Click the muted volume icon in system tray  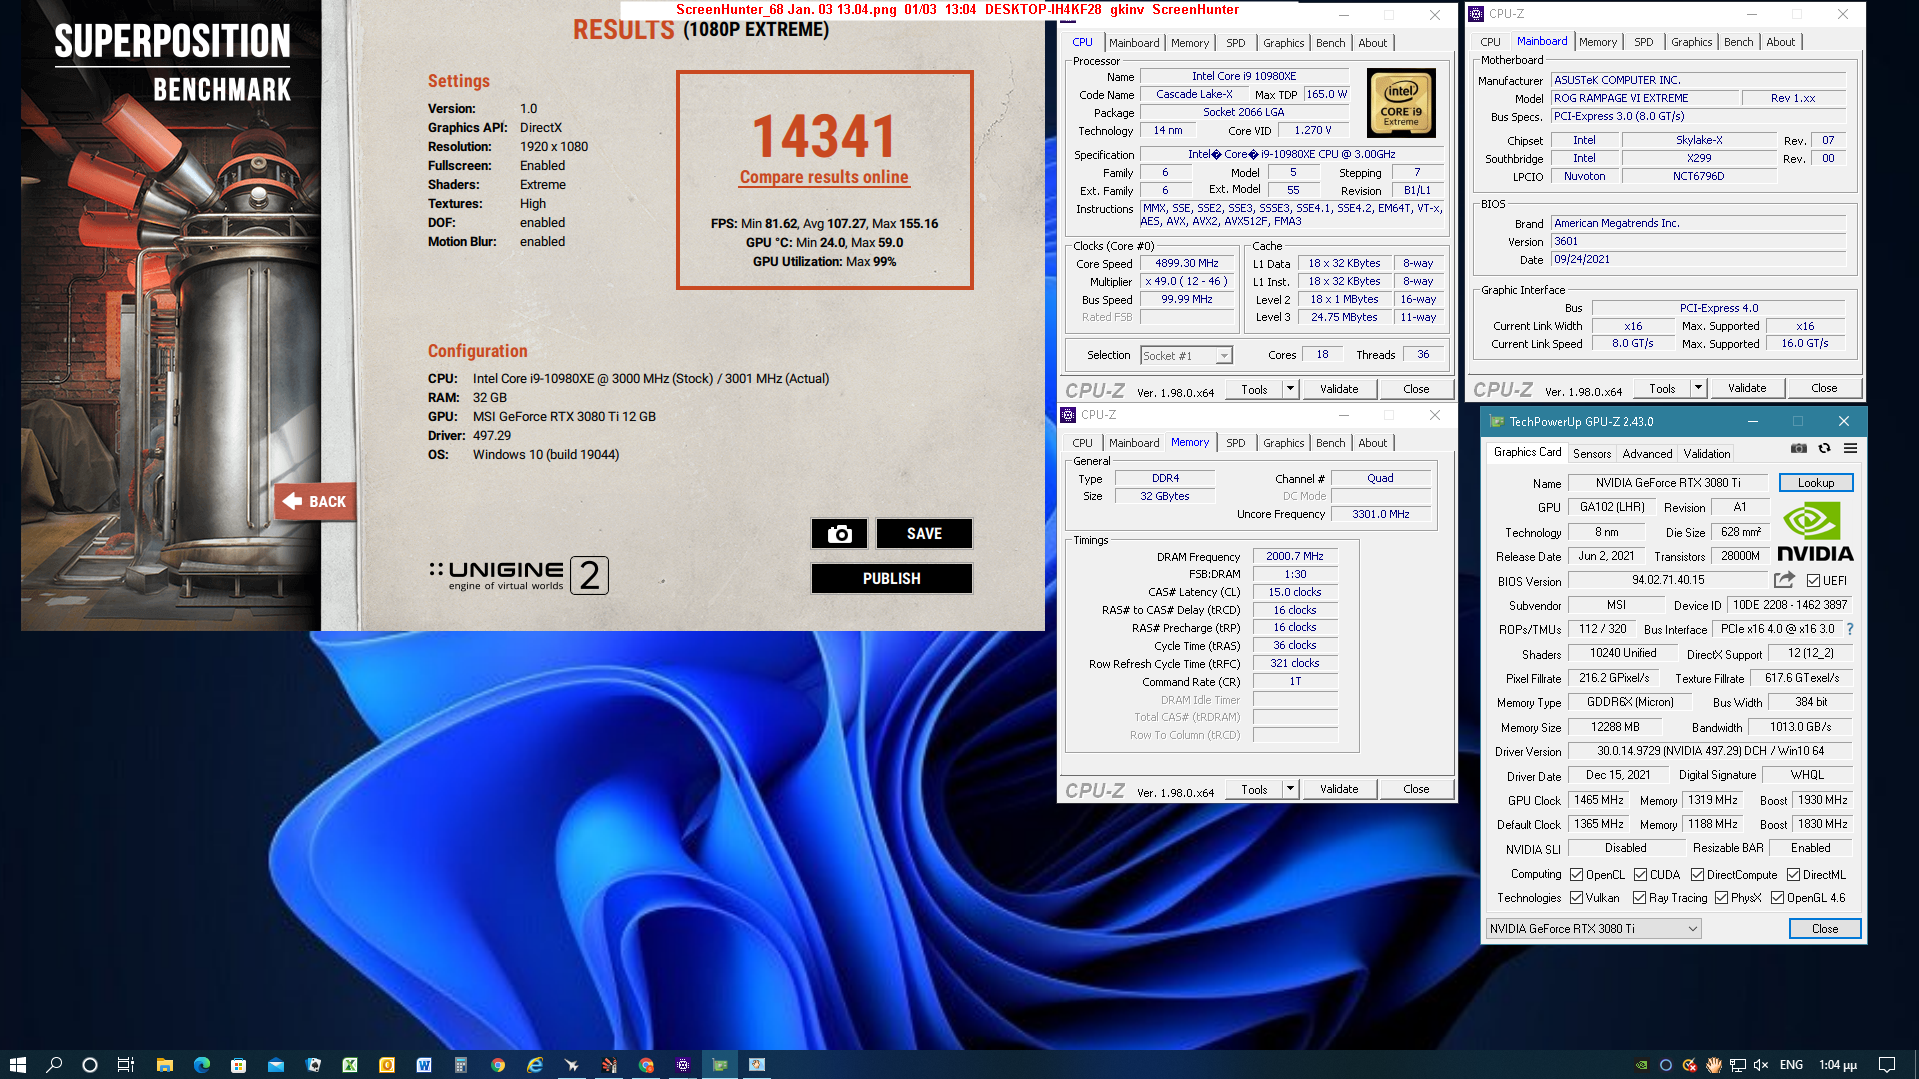coord(1761,1065)
